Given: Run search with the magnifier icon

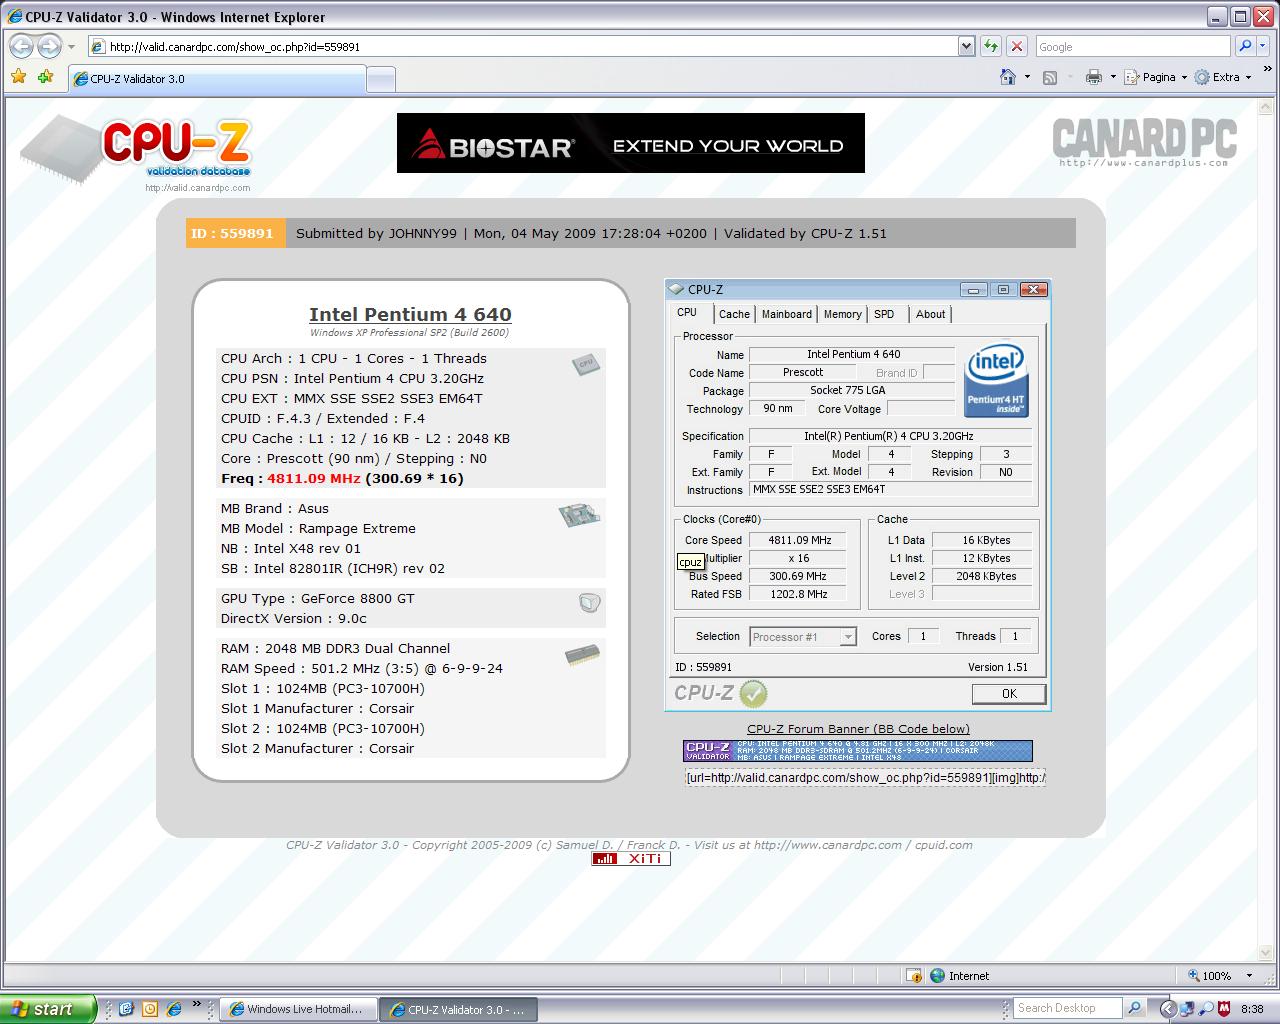Looking at the screenshot, I should [x=1244, y=46].
